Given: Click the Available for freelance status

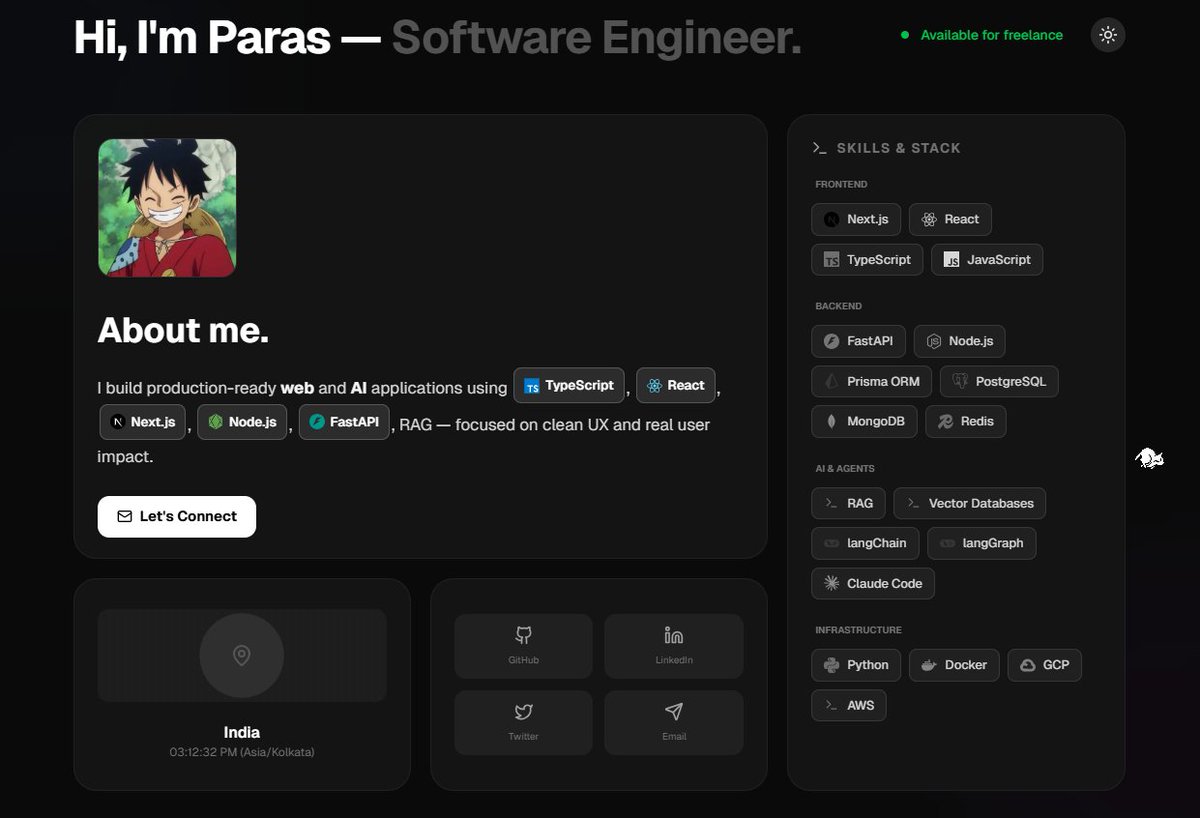Looking at the screenshot, I should [981, 35].
